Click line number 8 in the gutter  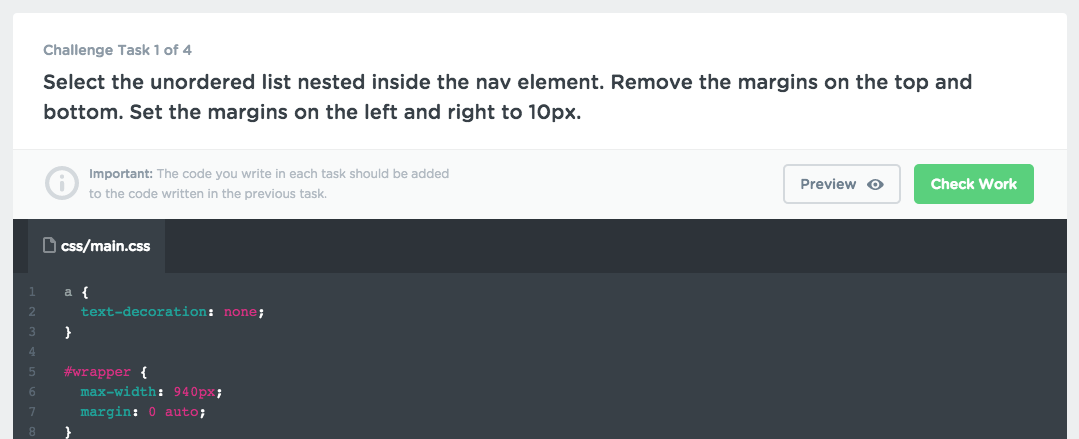32,431
